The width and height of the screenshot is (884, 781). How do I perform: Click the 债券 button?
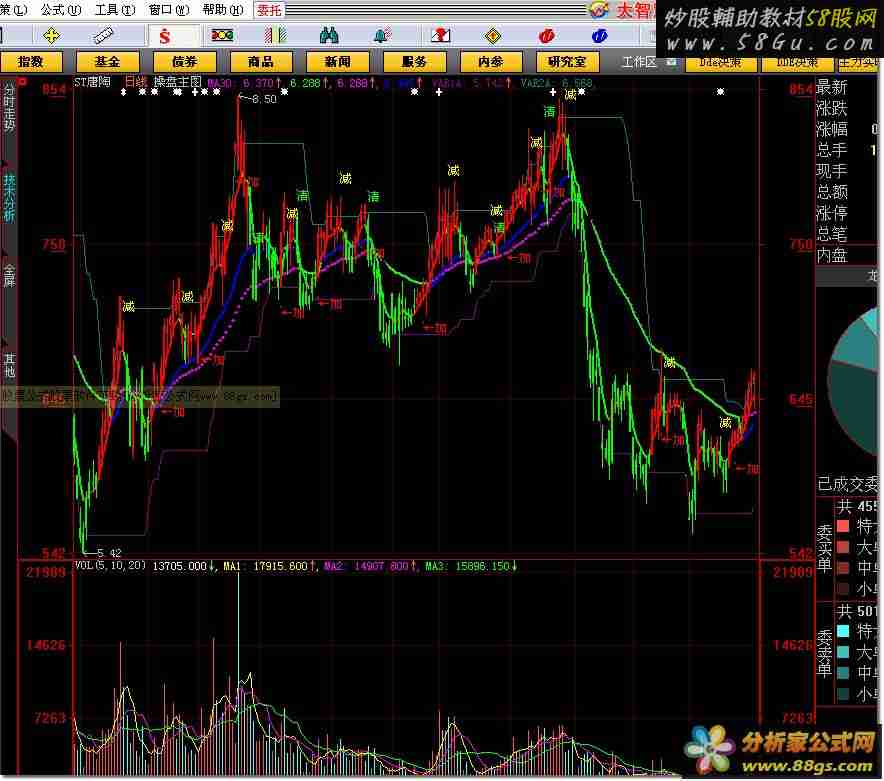184,61
